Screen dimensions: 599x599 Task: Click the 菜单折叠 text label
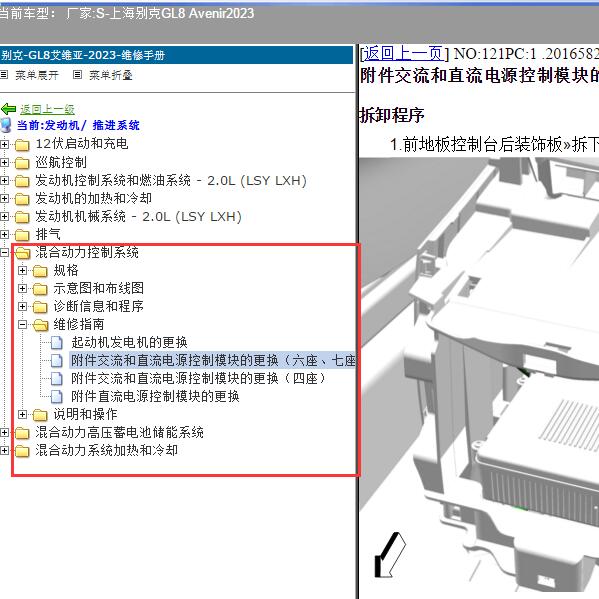coord(111,75)
